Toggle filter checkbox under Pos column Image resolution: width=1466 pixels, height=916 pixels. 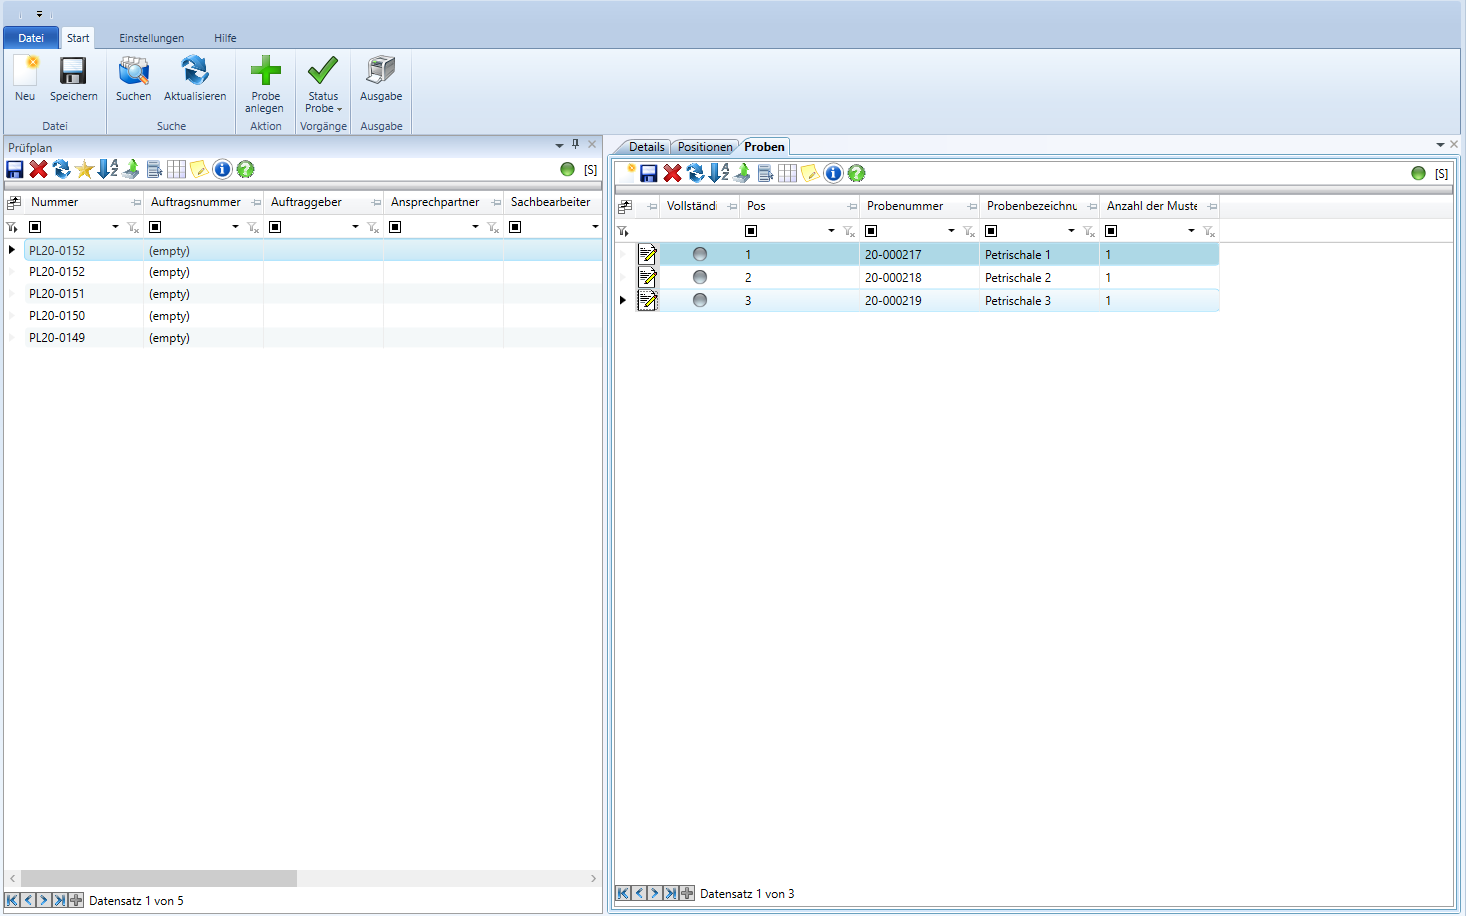[x=751, y=231]
